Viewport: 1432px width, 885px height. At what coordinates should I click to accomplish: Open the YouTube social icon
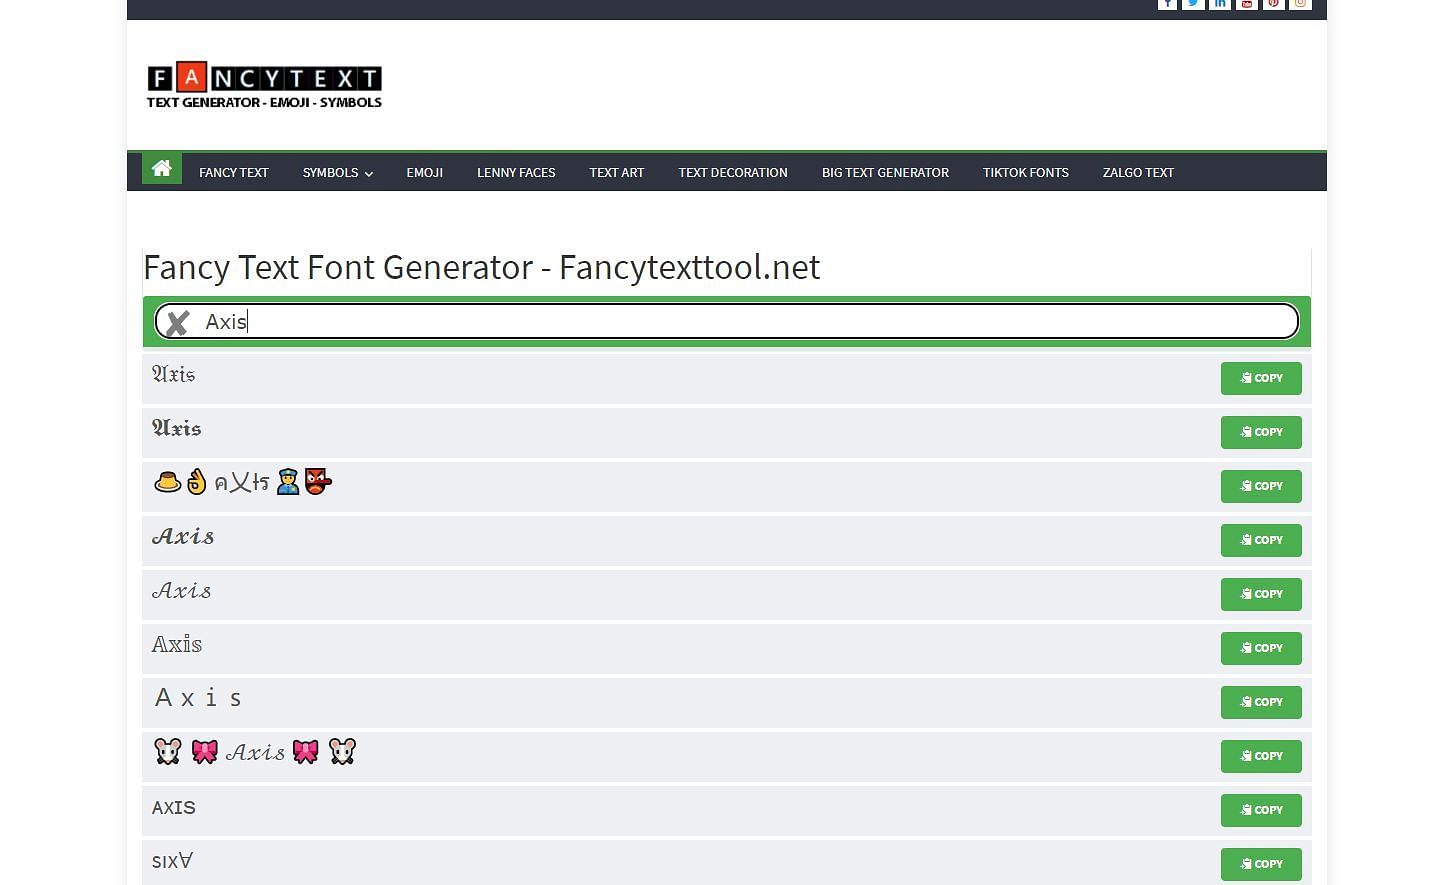pyautogui.click(x=1246, y=4)
